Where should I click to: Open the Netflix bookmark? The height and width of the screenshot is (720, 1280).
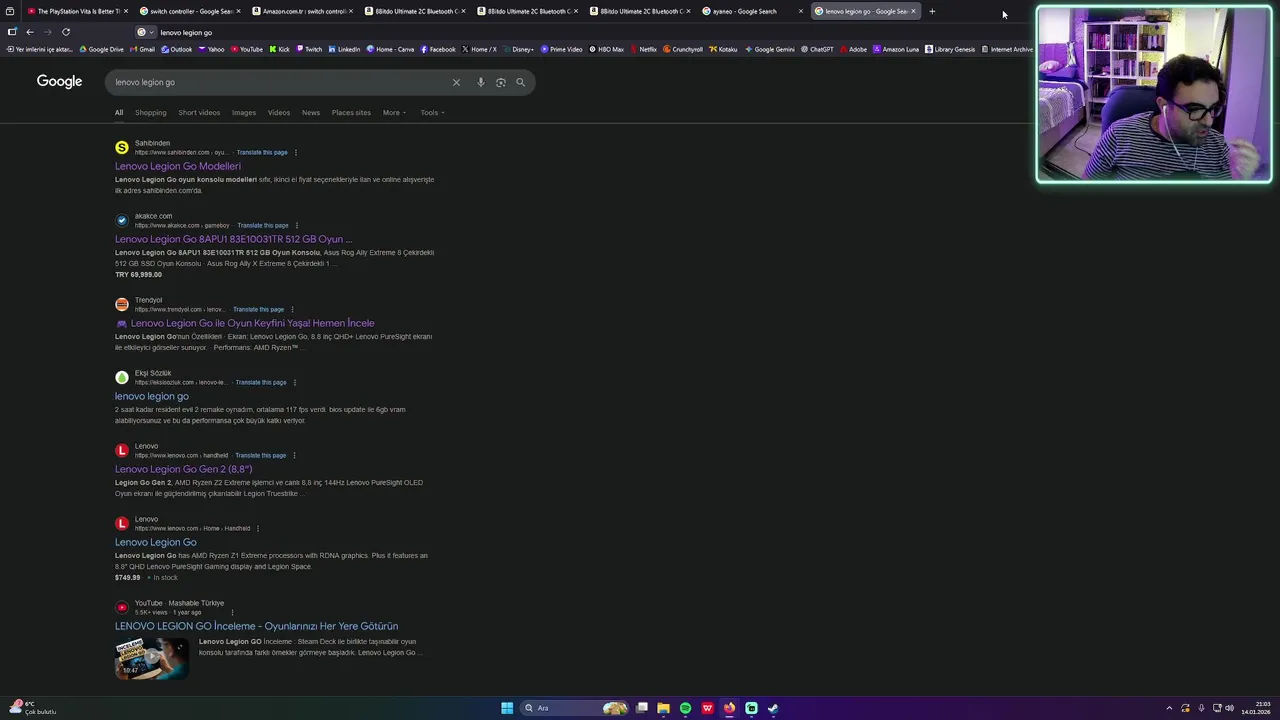click(643, 49)
